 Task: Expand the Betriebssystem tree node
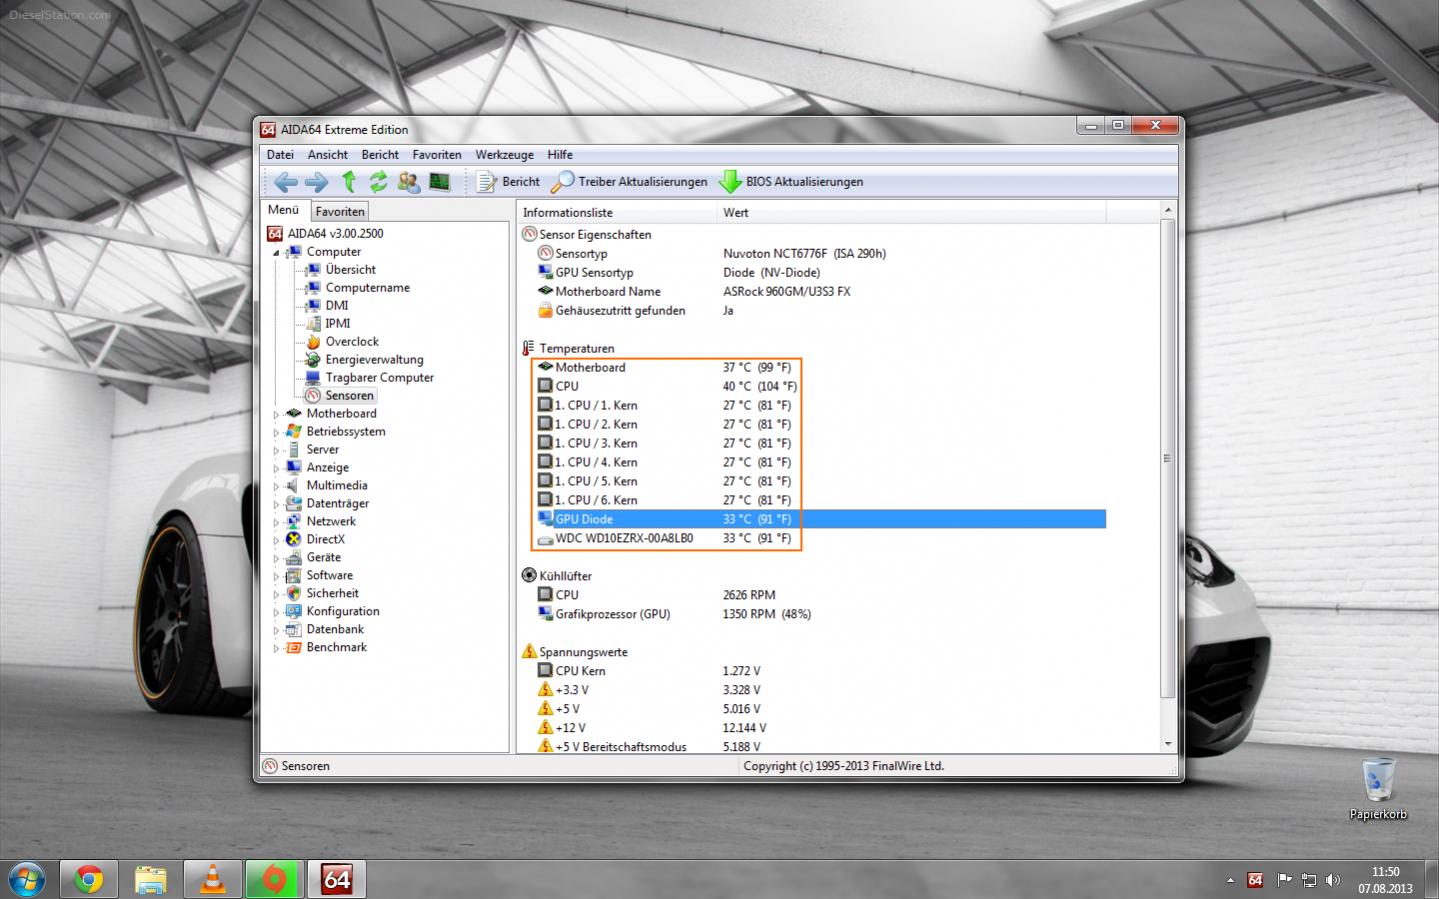(276, 432)
